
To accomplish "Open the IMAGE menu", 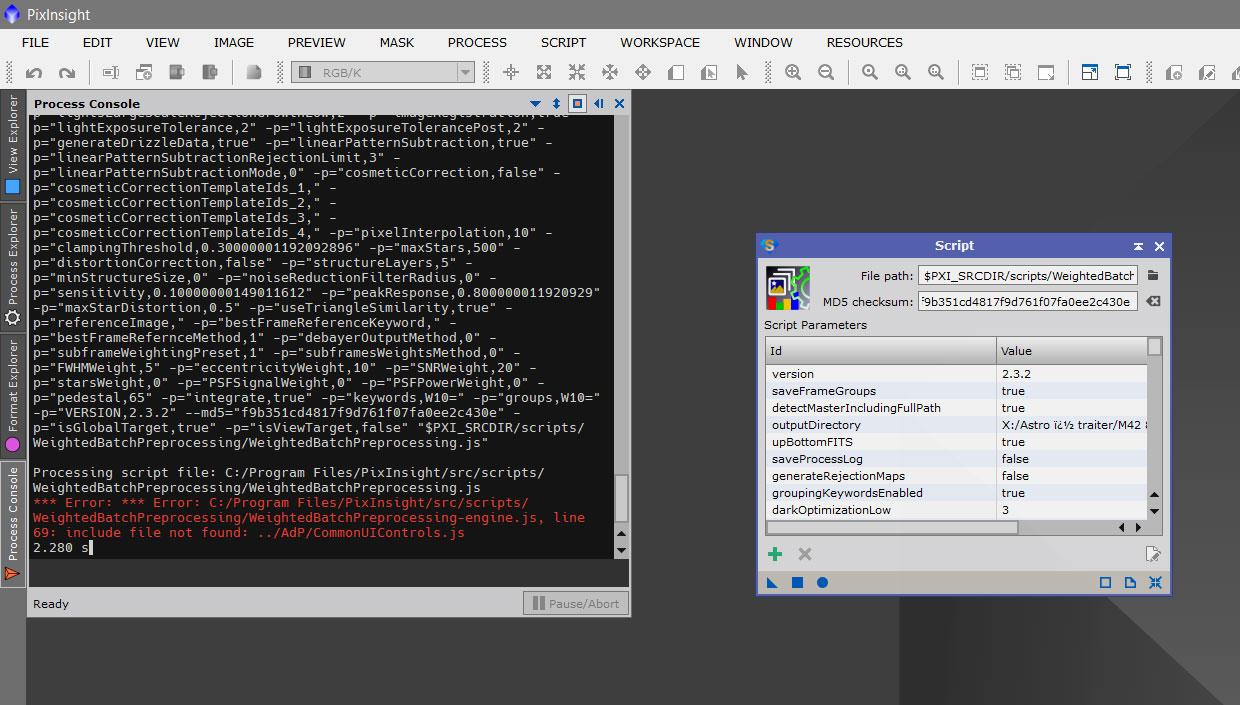I will click(234, 42).
